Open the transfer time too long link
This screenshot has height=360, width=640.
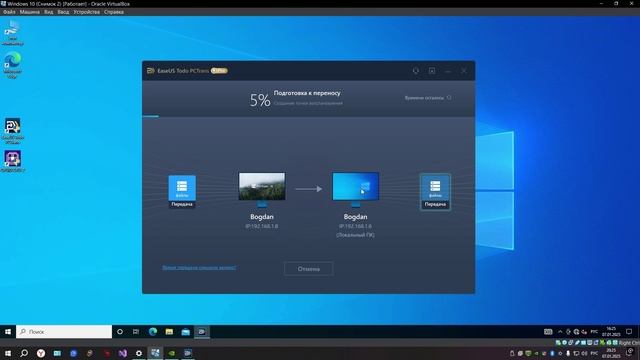point(199,268)
